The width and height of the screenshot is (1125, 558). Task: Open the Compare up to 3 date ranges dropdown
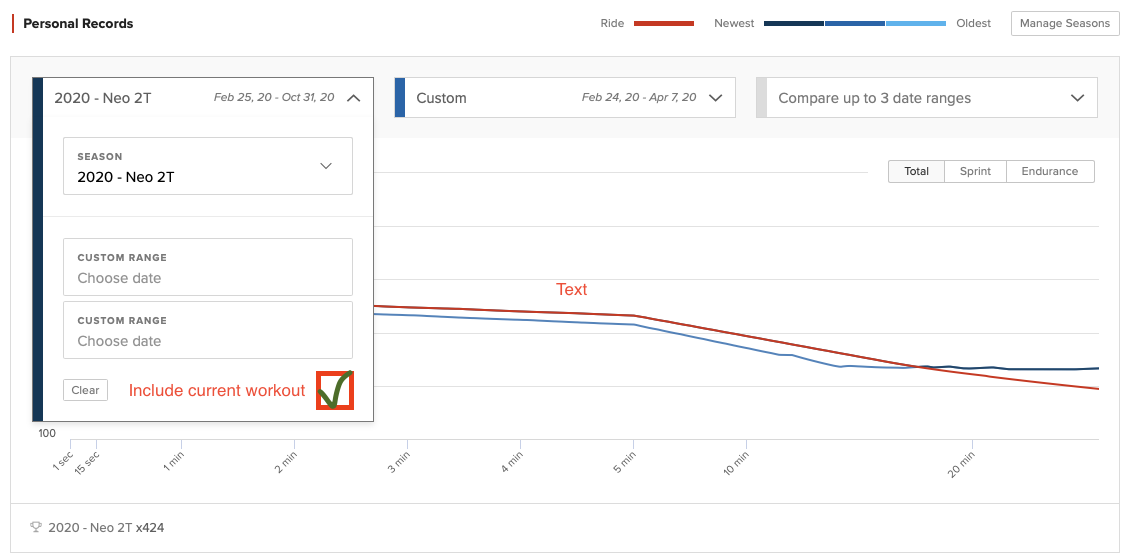coord(1077,98)
